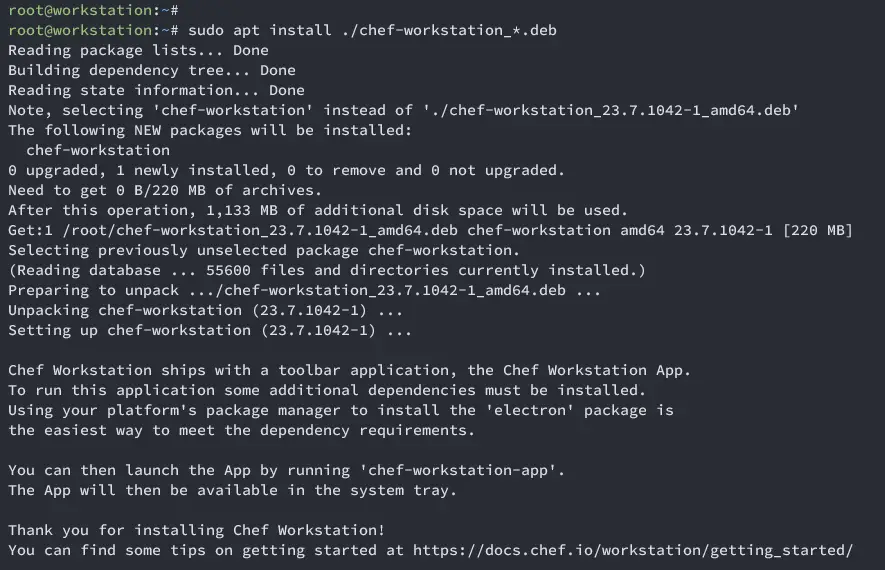Click the 'Selecting previously unselected package' line
885x570 pixels.
pyautogui.click(x=264, y=250)
